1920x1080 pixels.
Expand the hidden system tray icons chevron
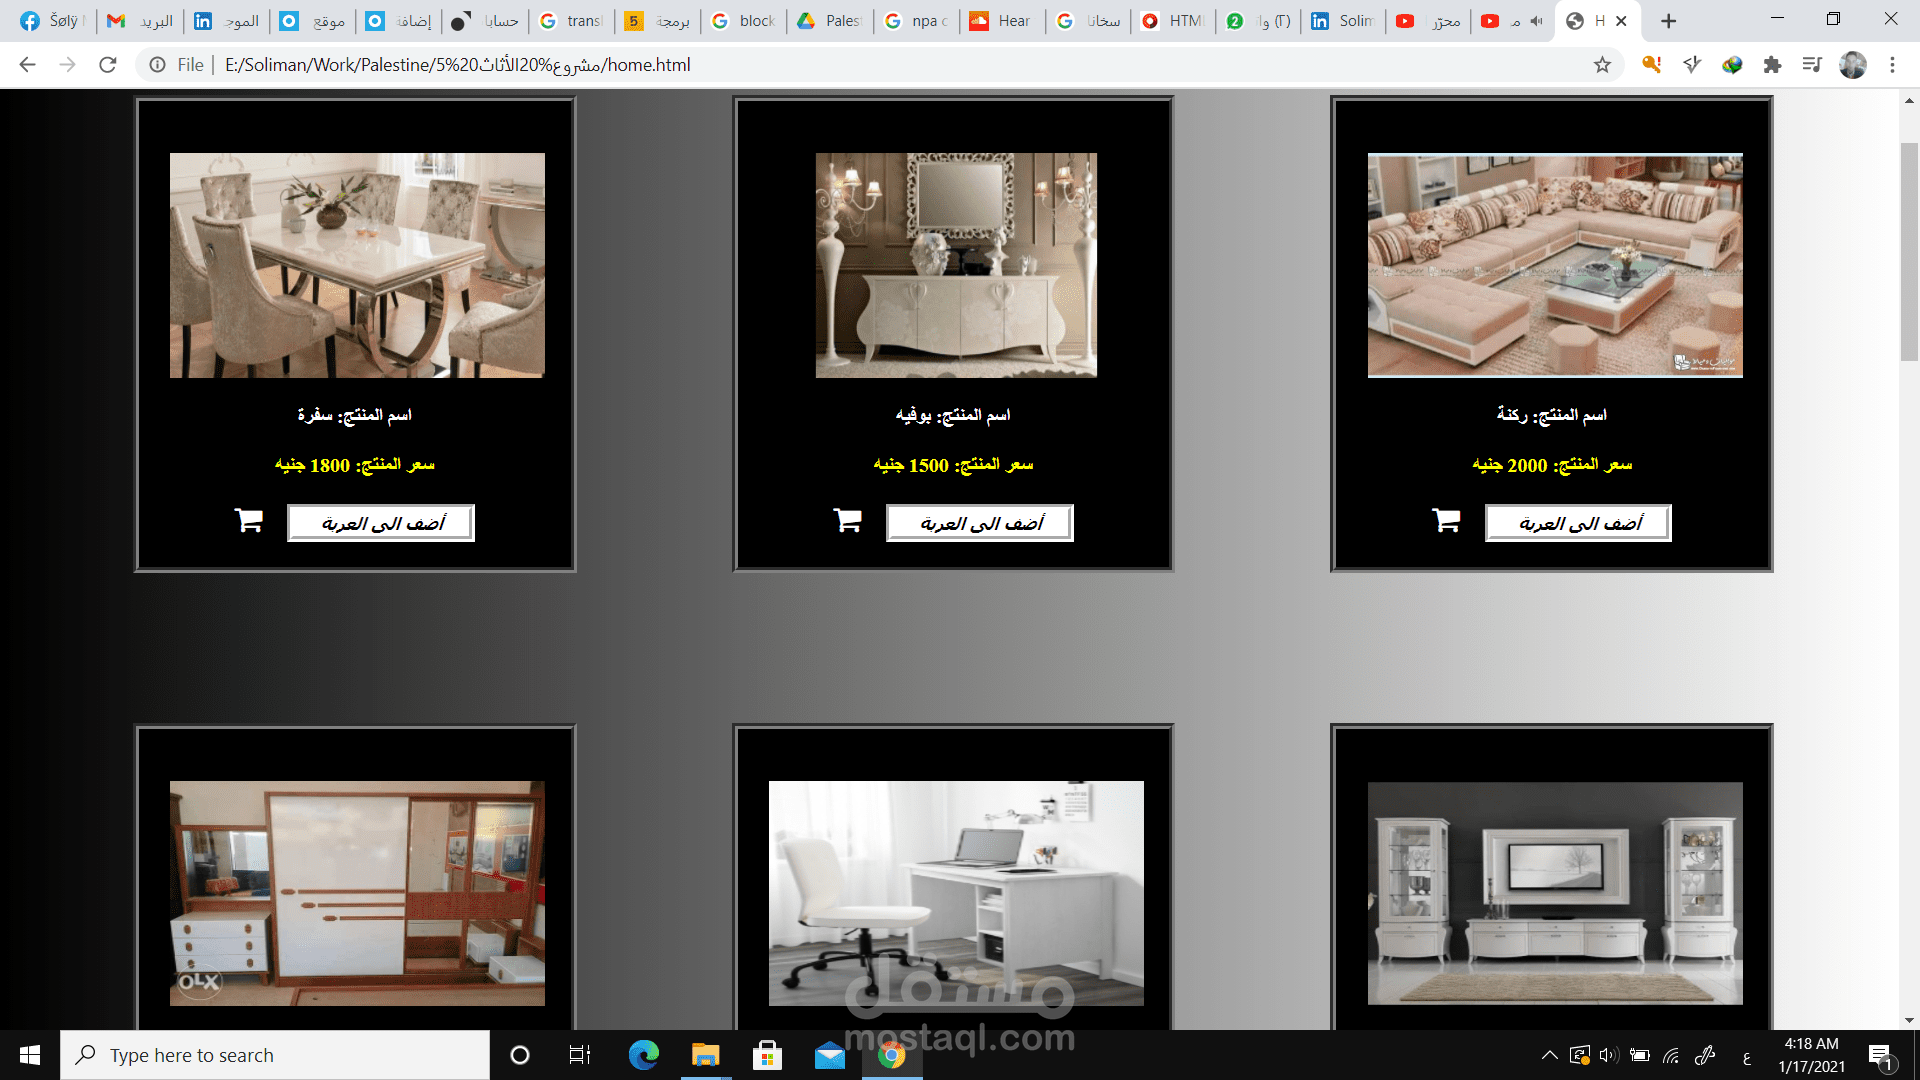tap(1549, 1055)
